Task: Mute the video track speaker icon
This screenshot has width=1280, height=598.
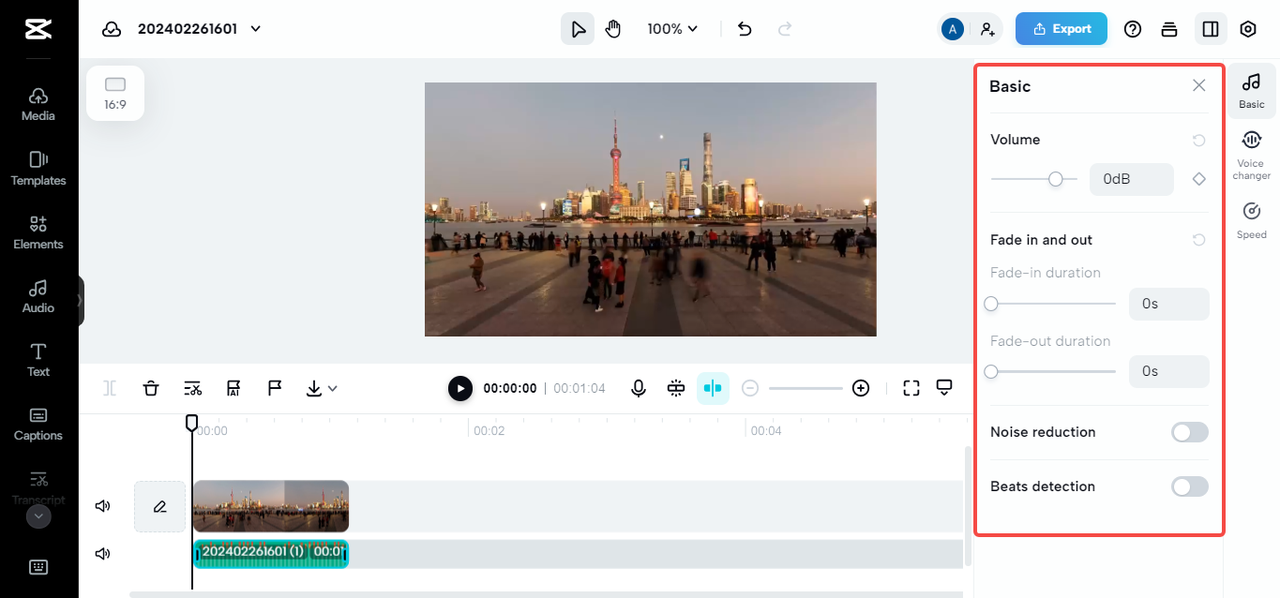Action: [x=102, y=506]
